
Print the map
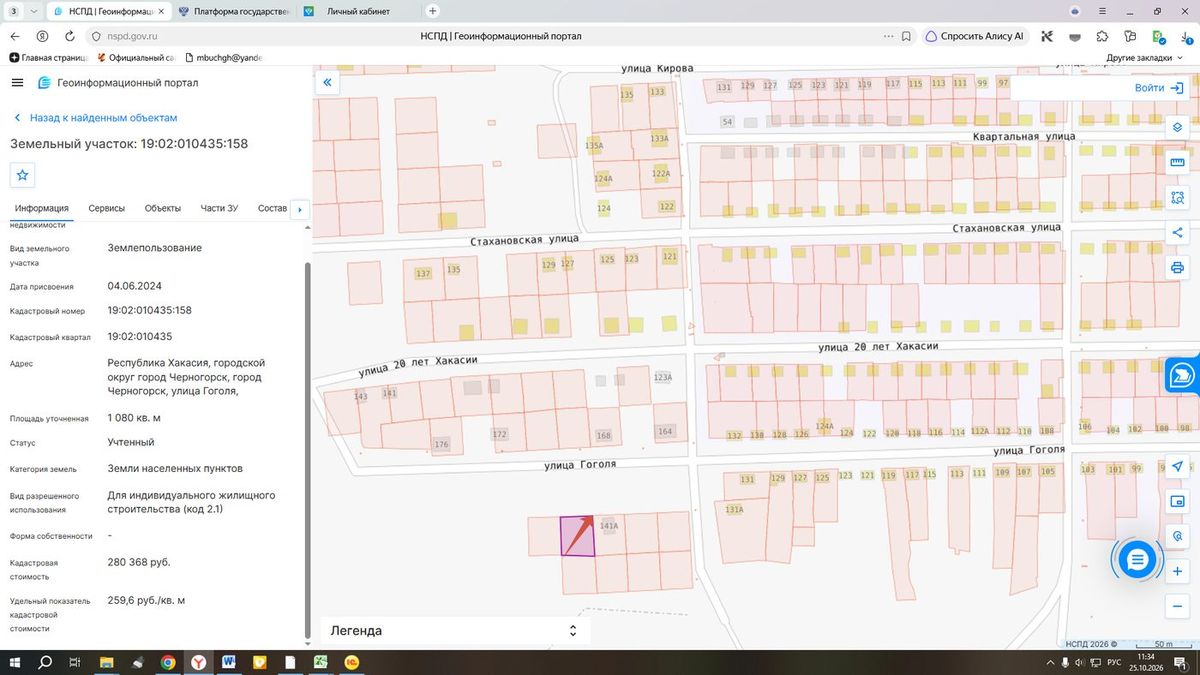[x=1177, y=268]
